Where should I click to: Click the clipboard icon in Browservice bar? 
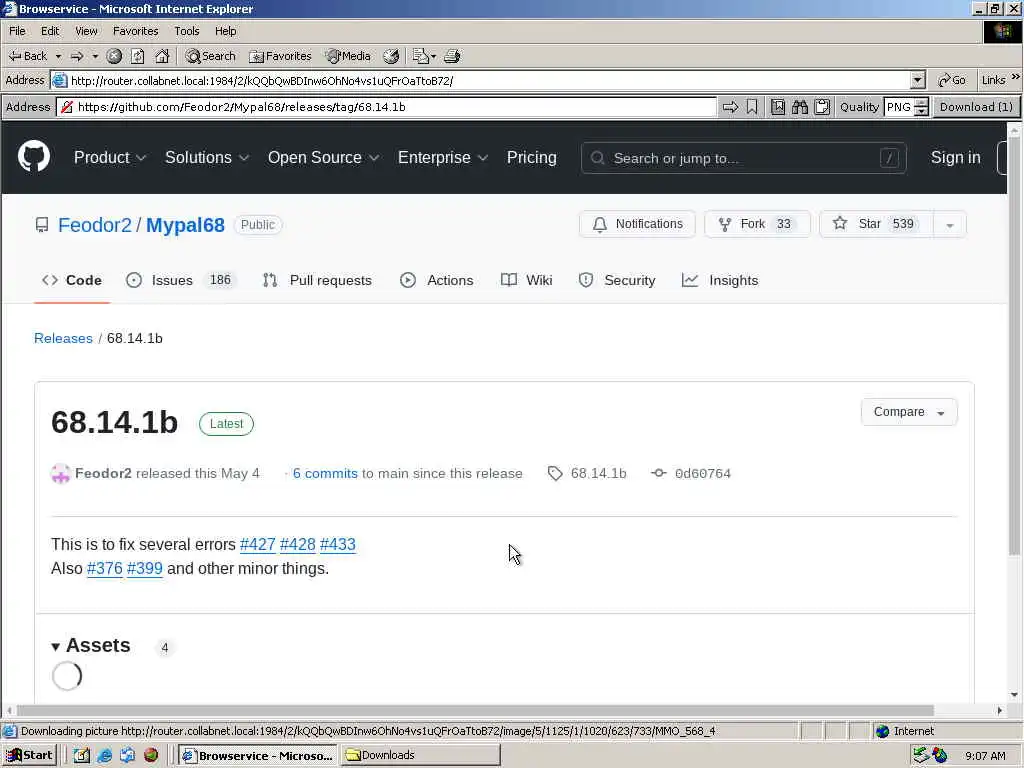[822, 107]
